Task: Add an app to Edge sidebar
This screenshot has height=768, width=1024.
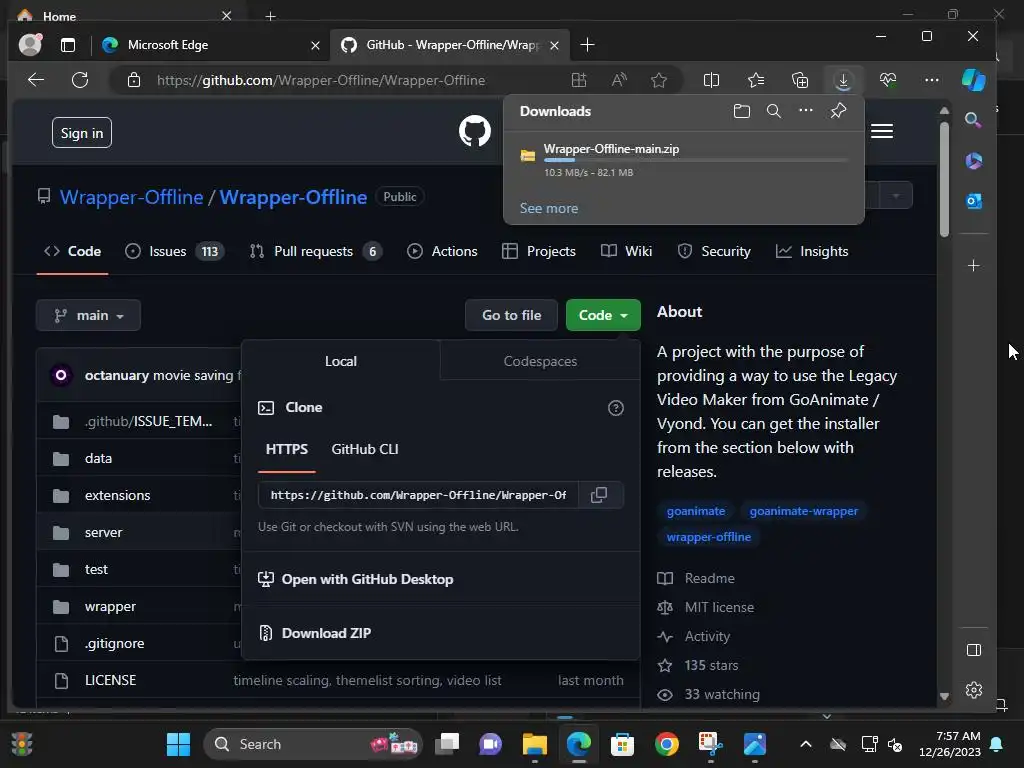Action: (974, 266)
